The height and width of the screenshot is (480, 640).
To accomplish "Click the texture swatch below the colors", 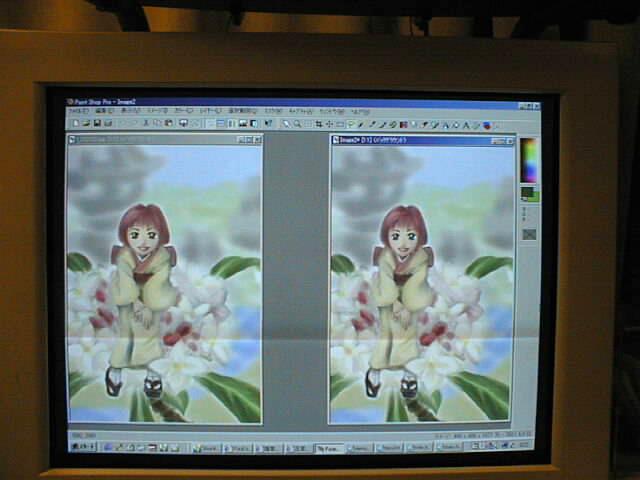I will coord(529,234).
